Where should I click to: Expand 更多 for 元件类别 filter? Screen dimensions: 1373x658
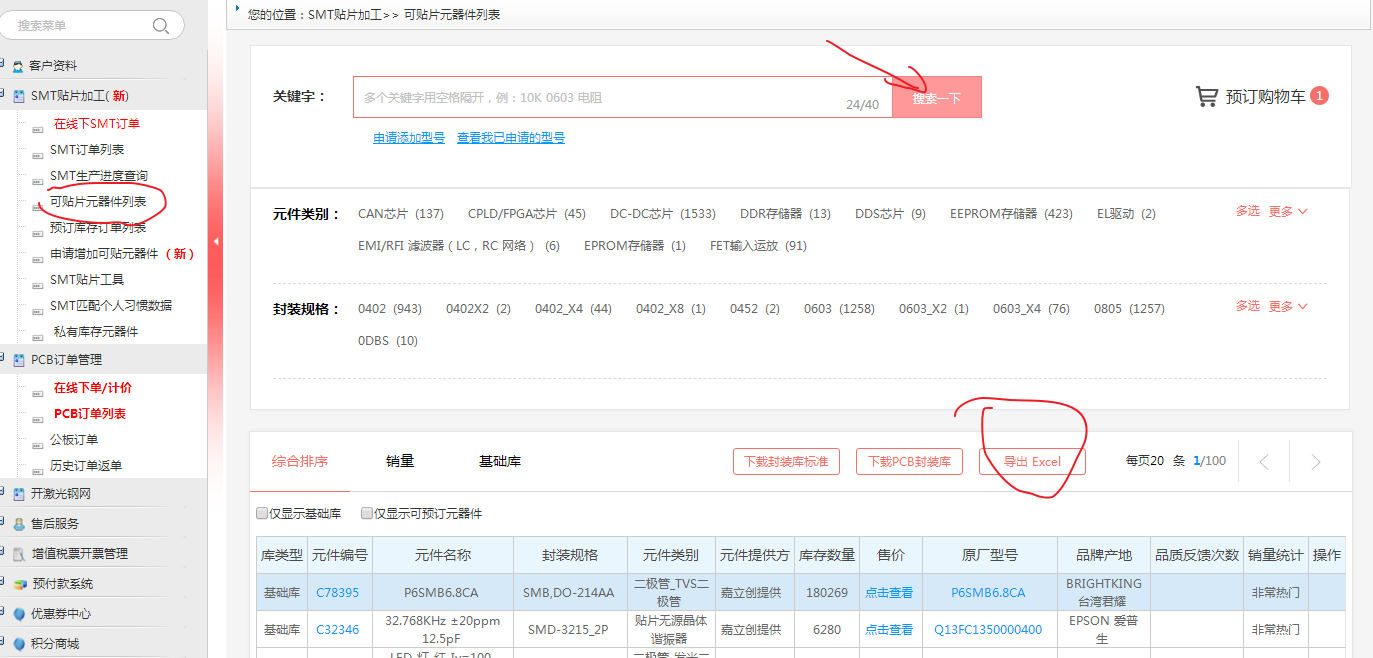click(1288, 211)
